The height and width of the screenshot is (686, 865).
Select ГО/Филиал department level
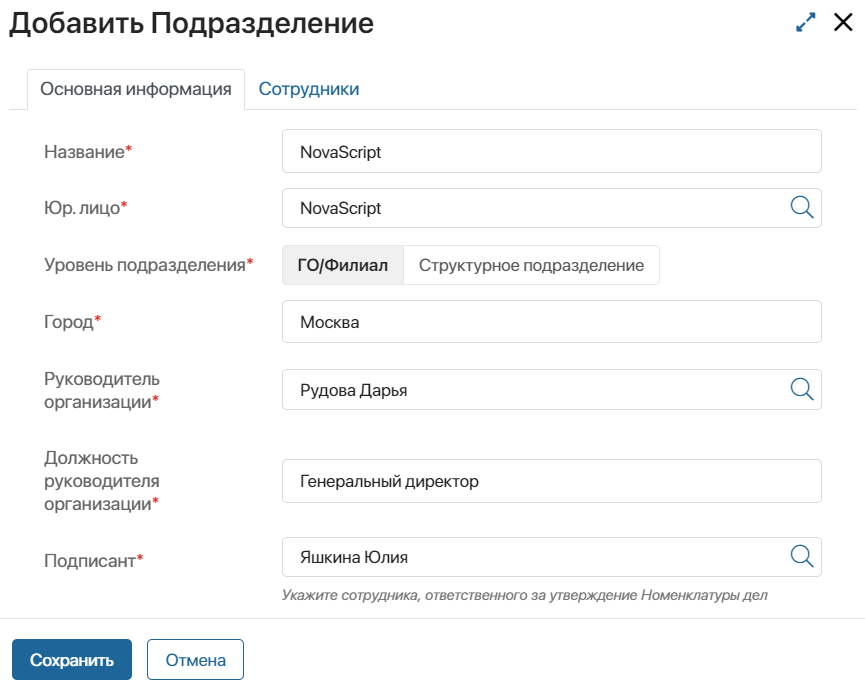pyautogui.click(x=343, y=265)
